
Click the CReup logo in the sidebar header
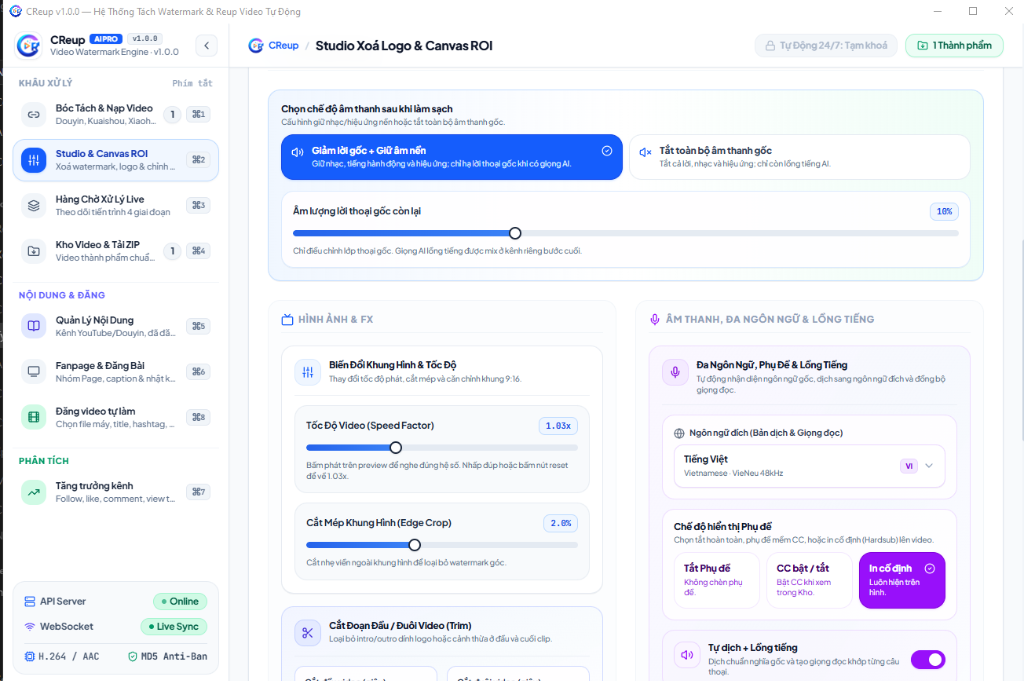click(x=29, y=45)
